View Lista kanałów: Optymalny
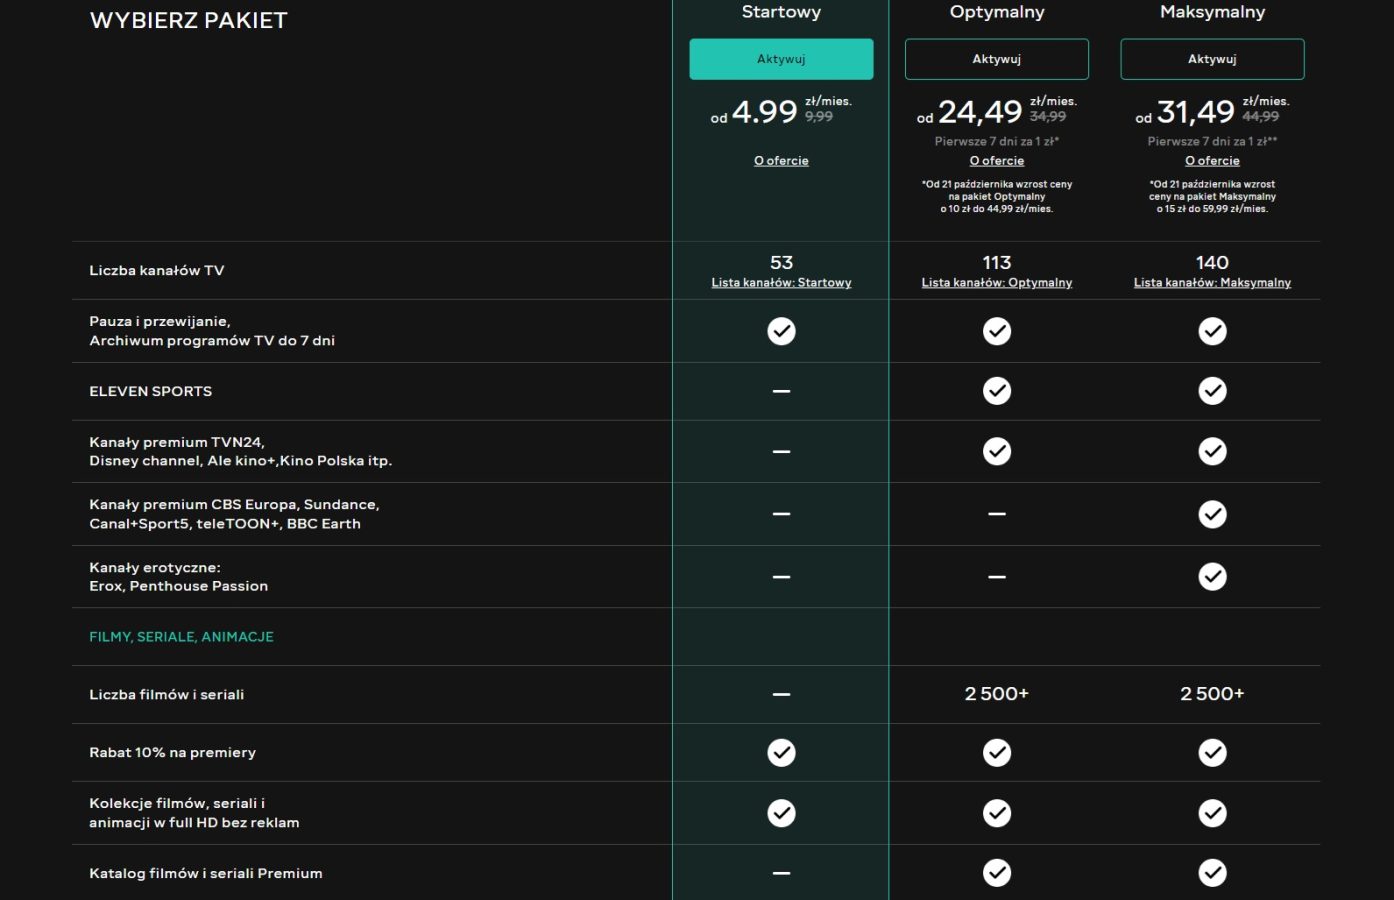This screenshot has height=900, width=1394. (996, 283)
